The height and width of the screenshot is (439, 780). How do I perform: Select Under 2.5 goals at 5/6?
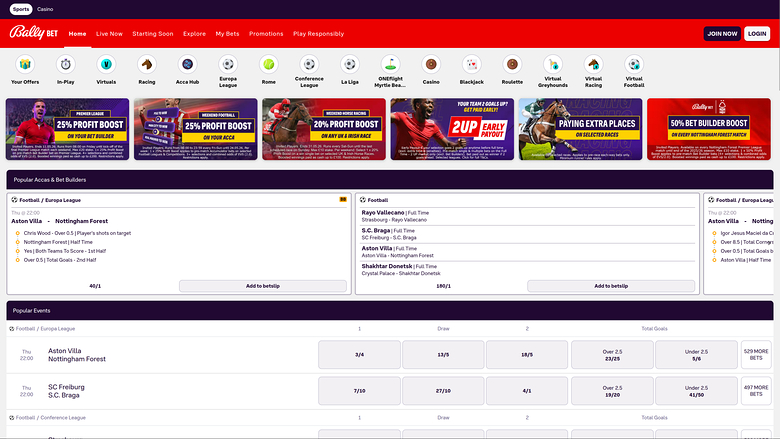[696, 354]
